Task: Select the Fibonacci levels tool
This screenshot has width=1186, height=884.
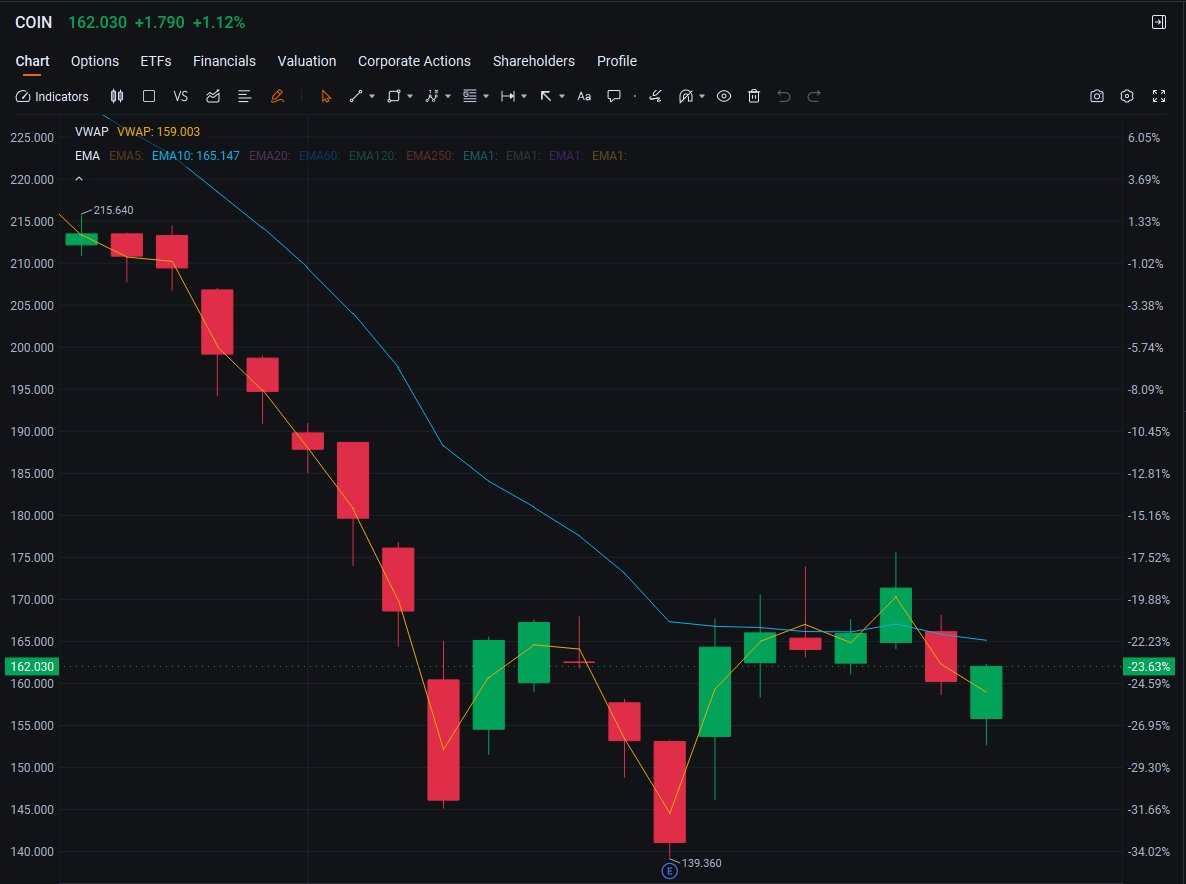Action: pyautogui.click(x=470, y=96)
